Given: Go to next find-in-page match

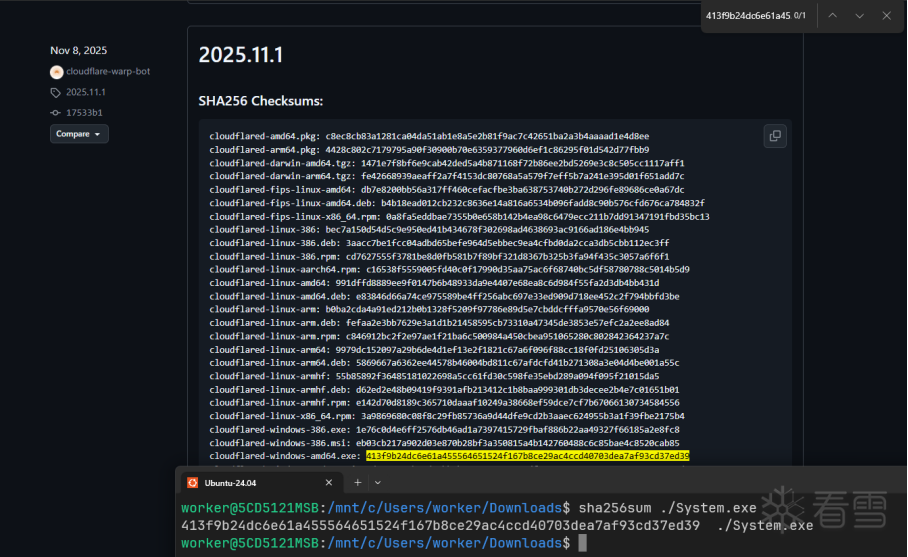Looking at the screenshot, I should 859,16.
